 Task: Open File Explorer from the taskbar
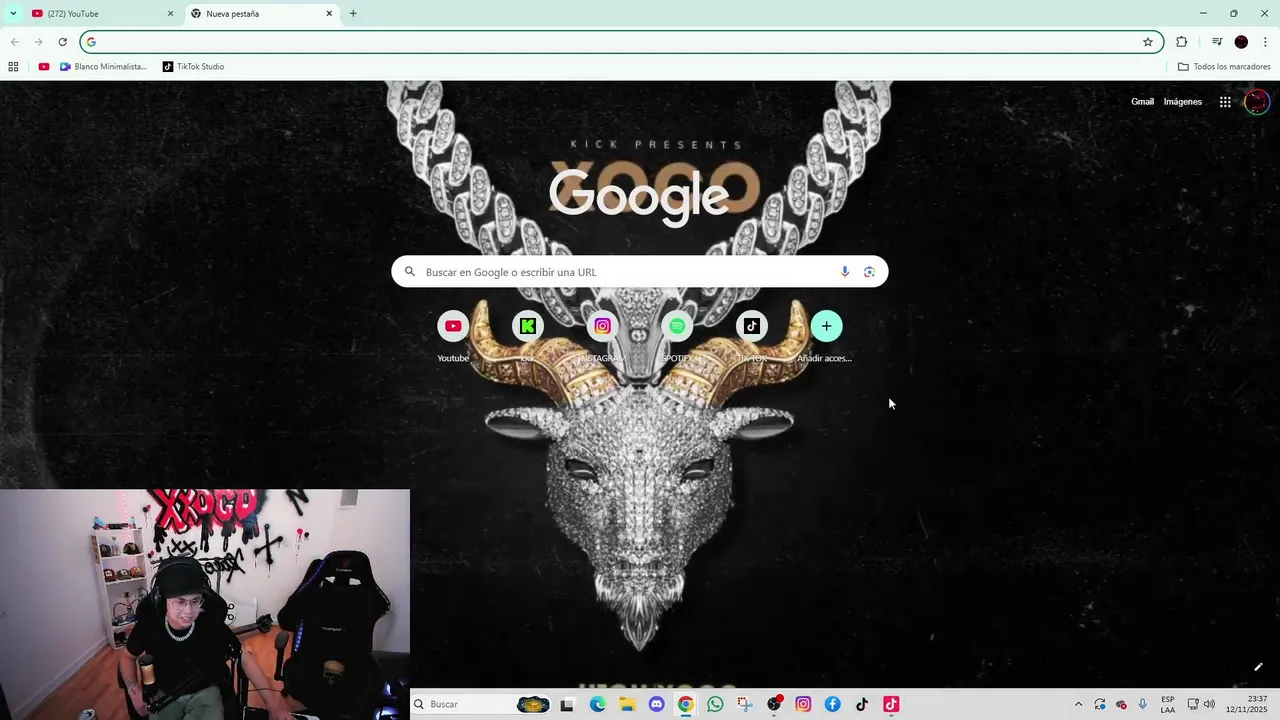[x=627, y=704]
